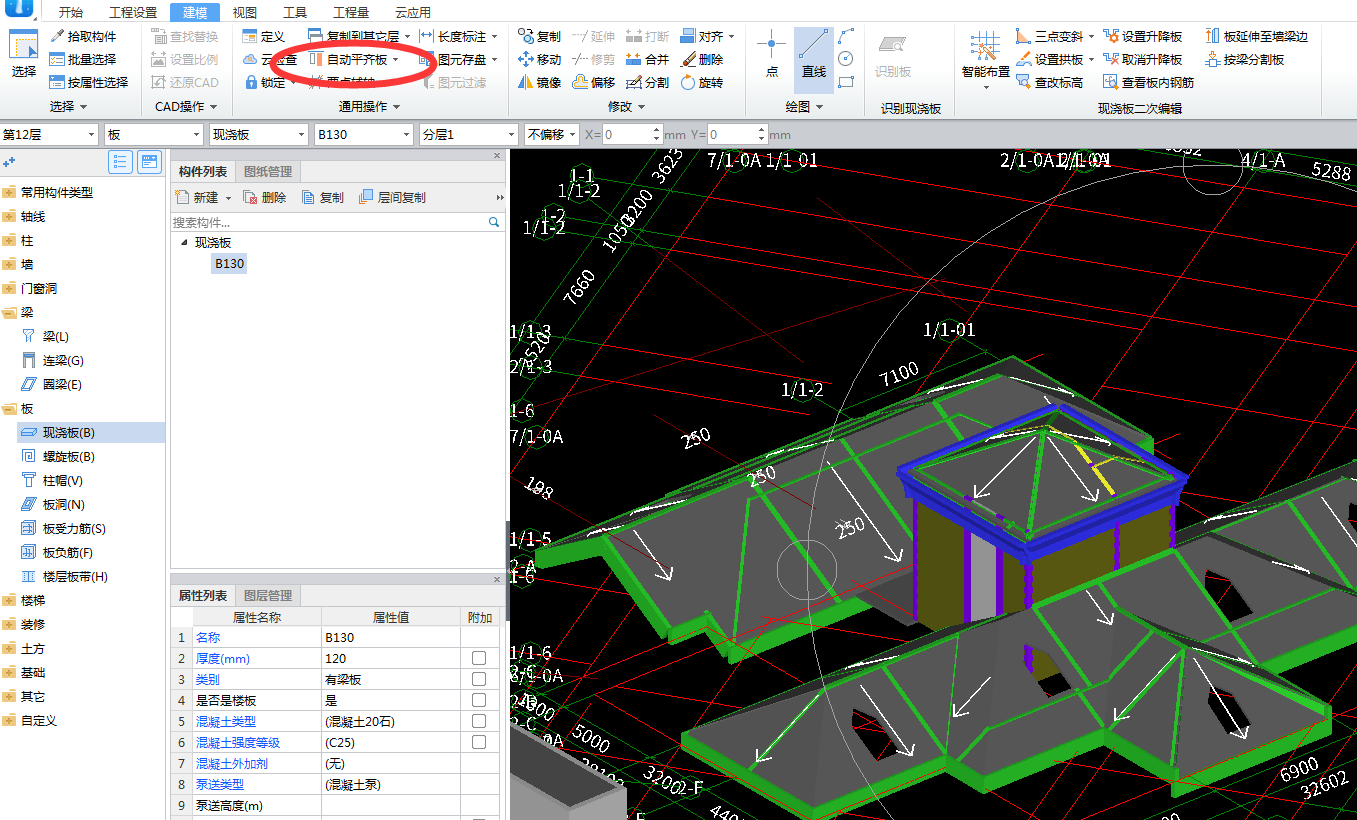This screenshot has height=820, width=1357.
Task: Open the 第12层 floor dropdown
Action: [49, 134]
